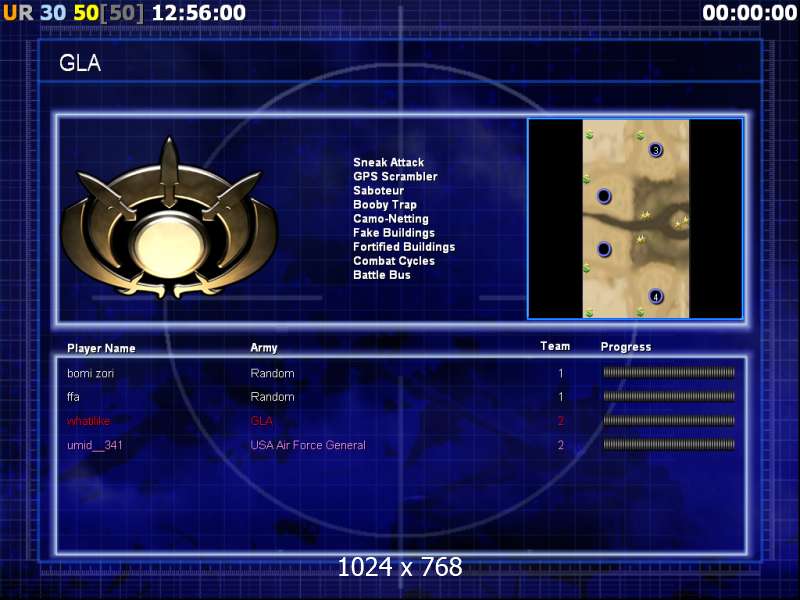The height and width of the screenshot is (600, 800).
Task: Click the Fake Buildings entry
Action: click(394, 233)
